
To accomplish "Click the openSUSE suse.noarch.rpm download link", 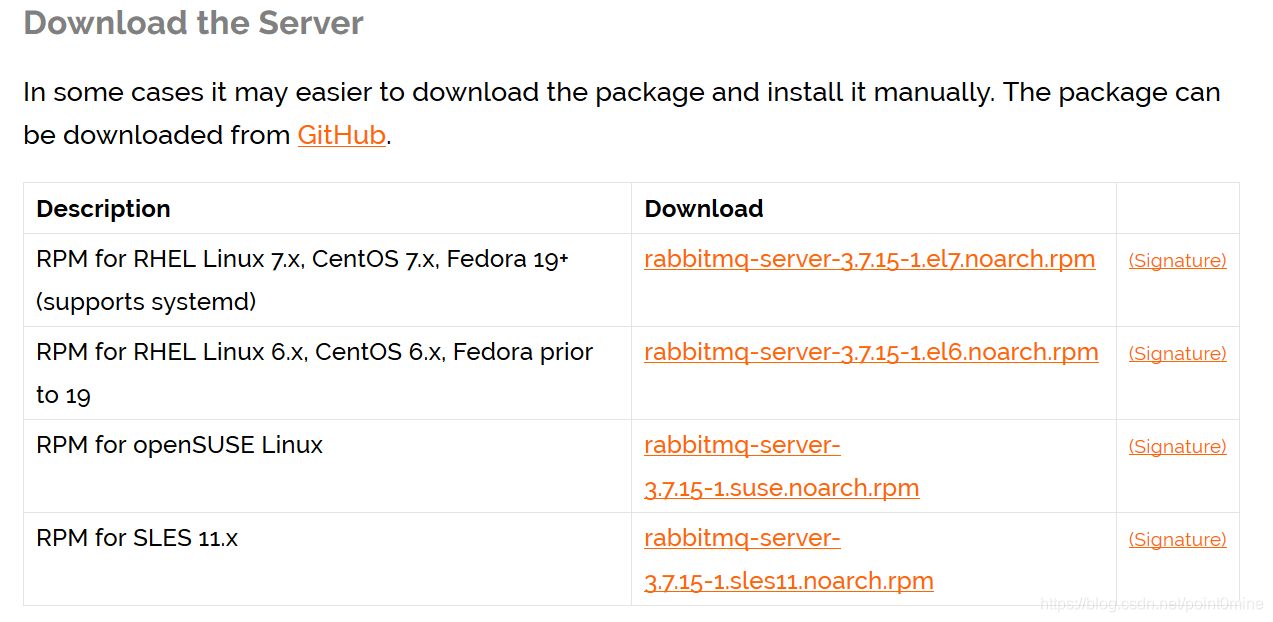I will [x=781, y=466].
